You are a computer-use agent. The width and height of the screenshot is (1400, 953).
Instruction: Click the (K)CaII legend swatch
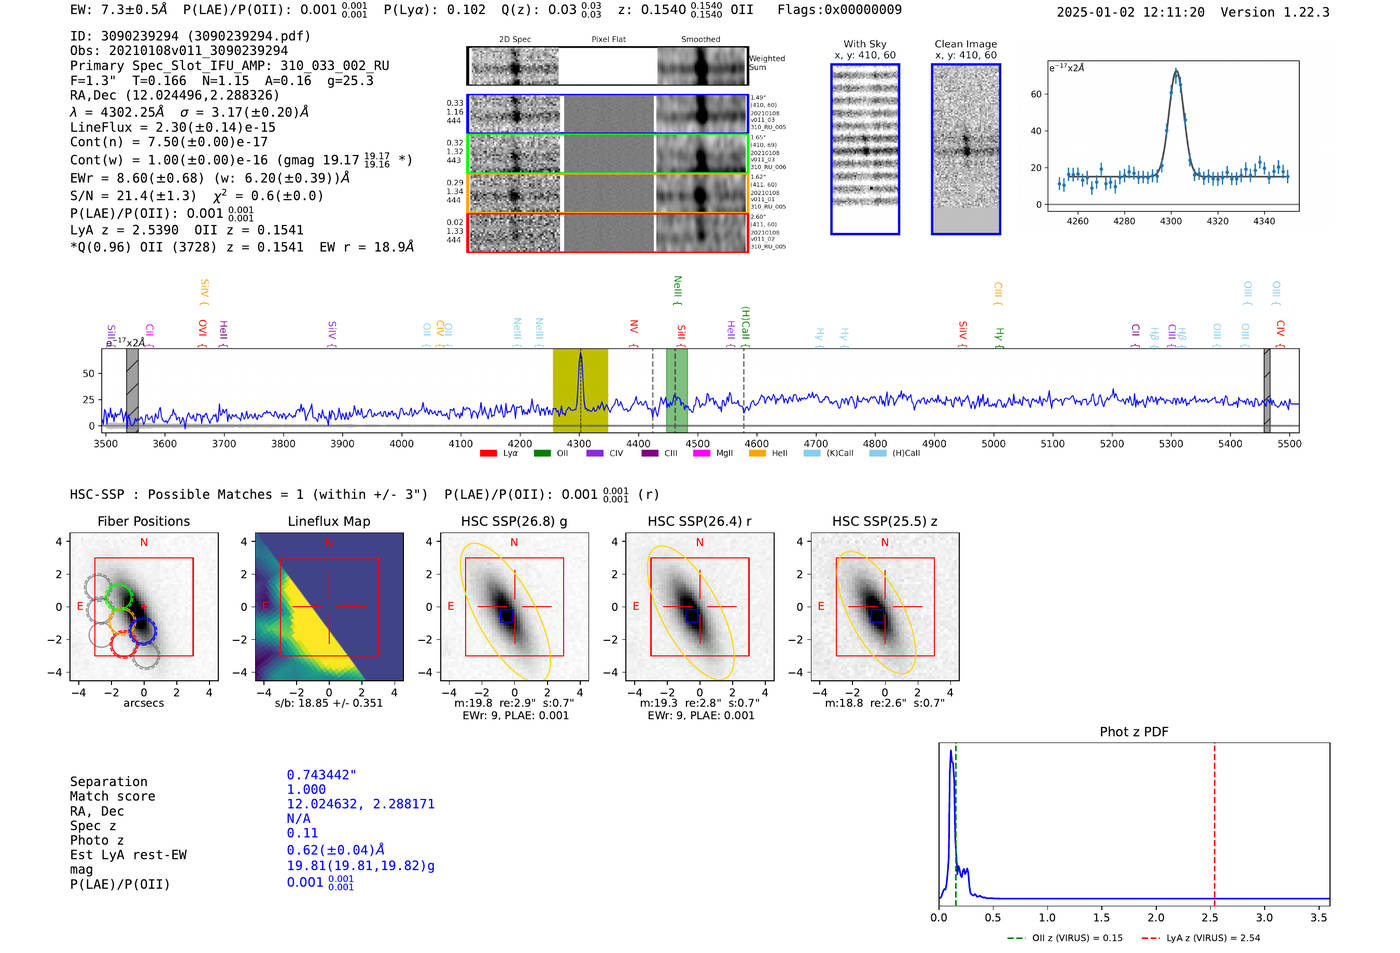point(812,453)
